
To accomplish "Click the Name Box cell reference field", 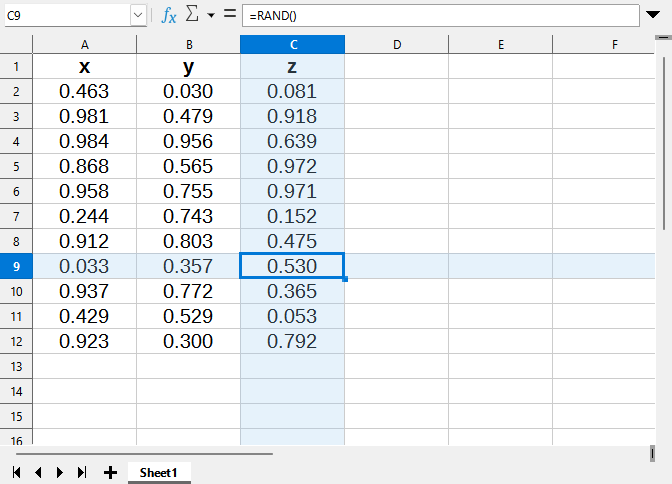I will [66, 16].
